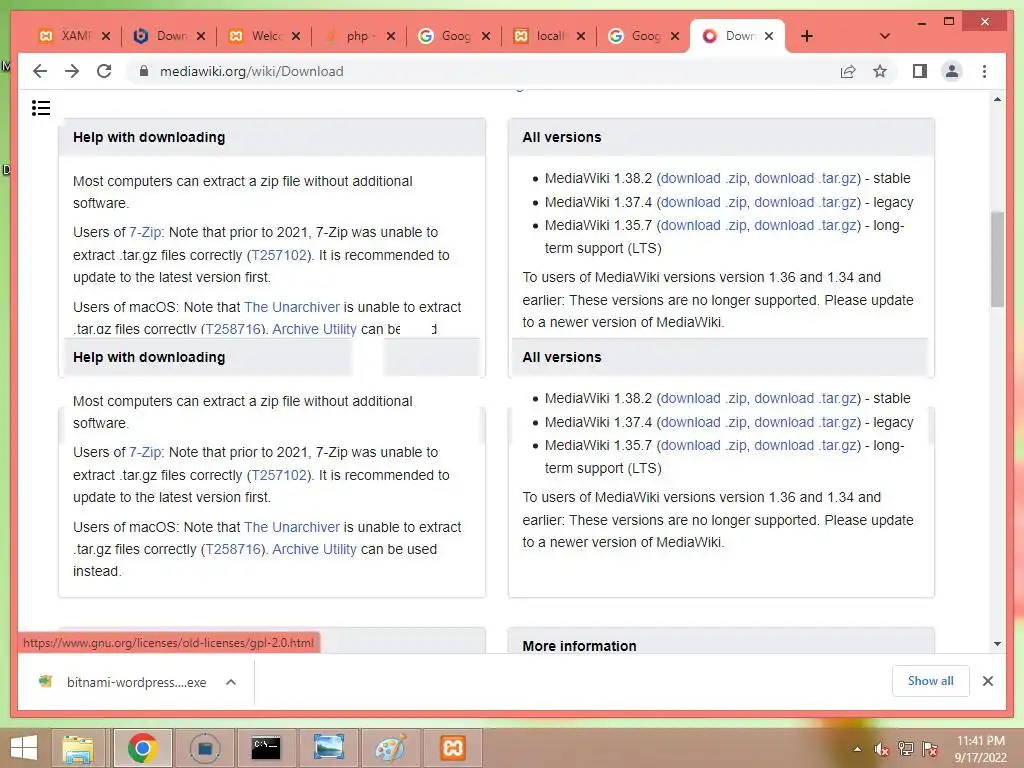Open the Windows Start button
1024x768 pixels.
click(24, 748)
